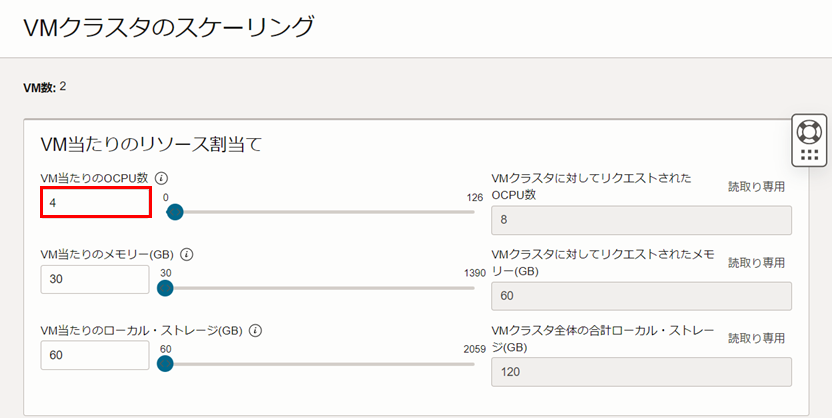
Task: Click the VMクラスタのスケーリング title
Action: (168, 28)
